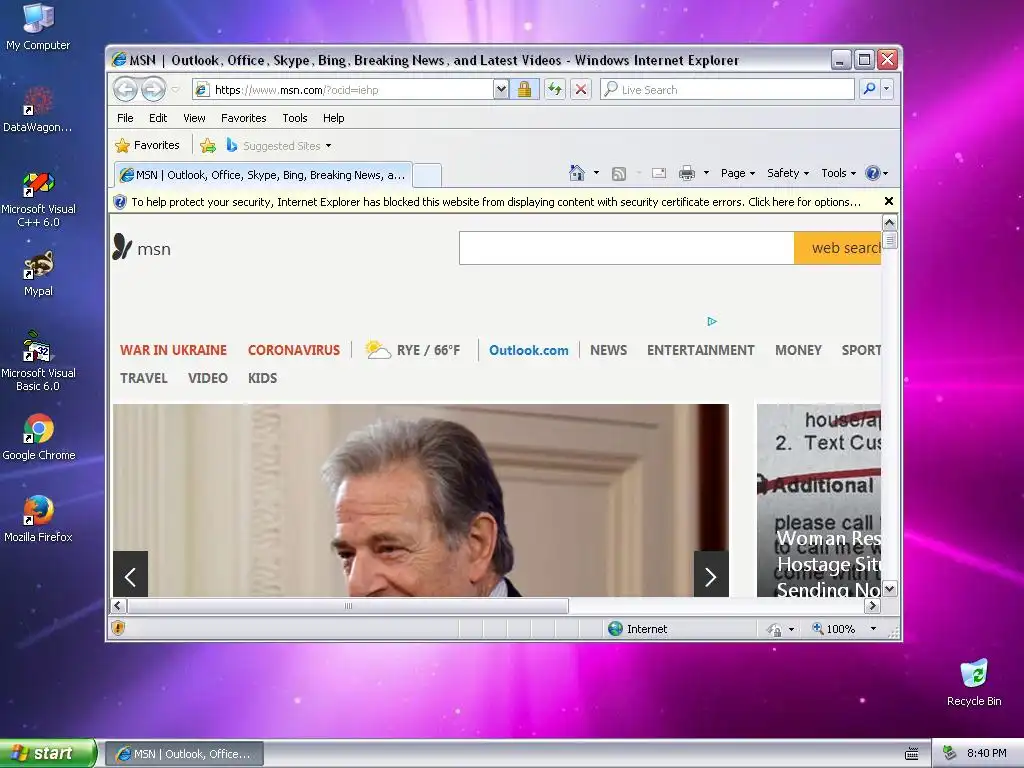Click the Back navigation arrow

point(125,89)
